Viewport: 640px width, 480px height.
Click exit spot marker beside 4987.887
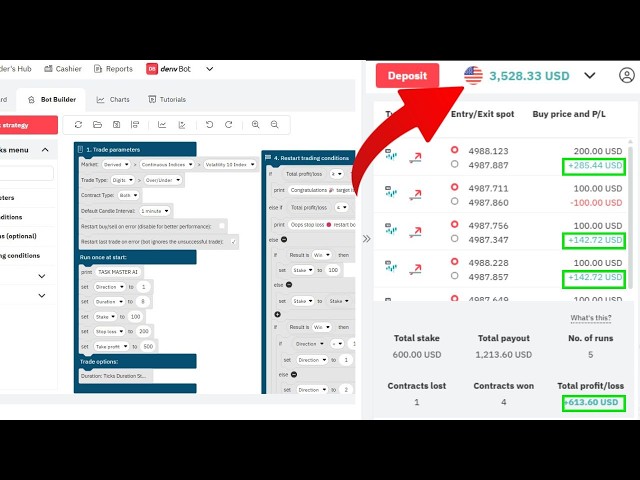454,164
